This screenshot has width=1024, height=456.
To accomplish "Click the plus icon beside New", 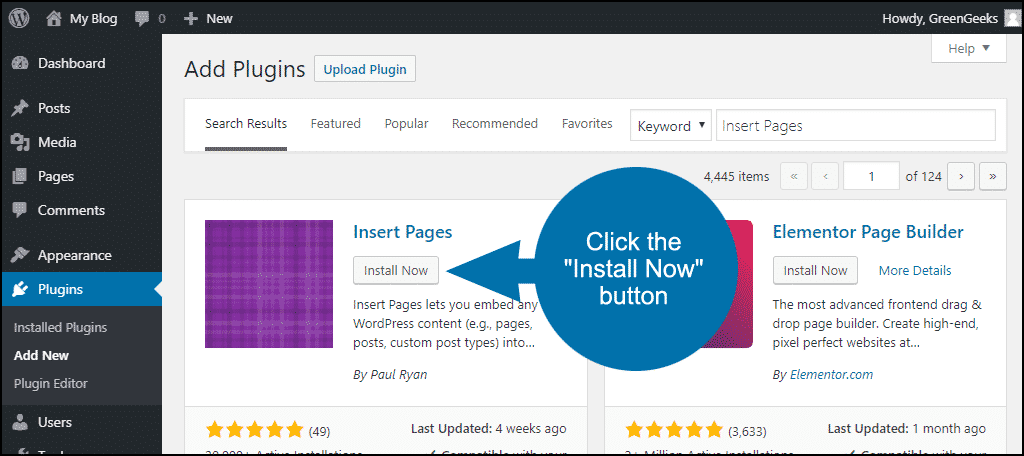I will [x=191, y=19].
